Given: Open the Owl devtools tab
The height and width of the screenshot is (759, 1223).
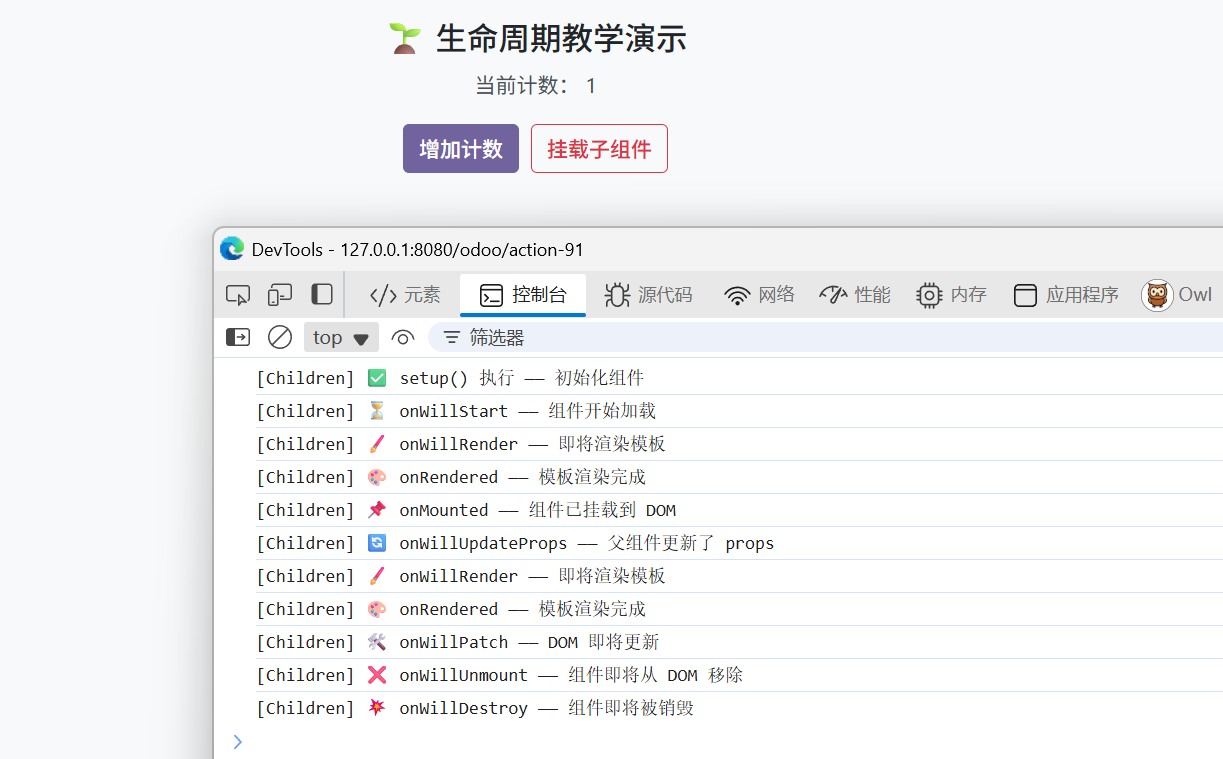Looking at the screenshot, I should pyautogui.click(x=1177, y=295).
